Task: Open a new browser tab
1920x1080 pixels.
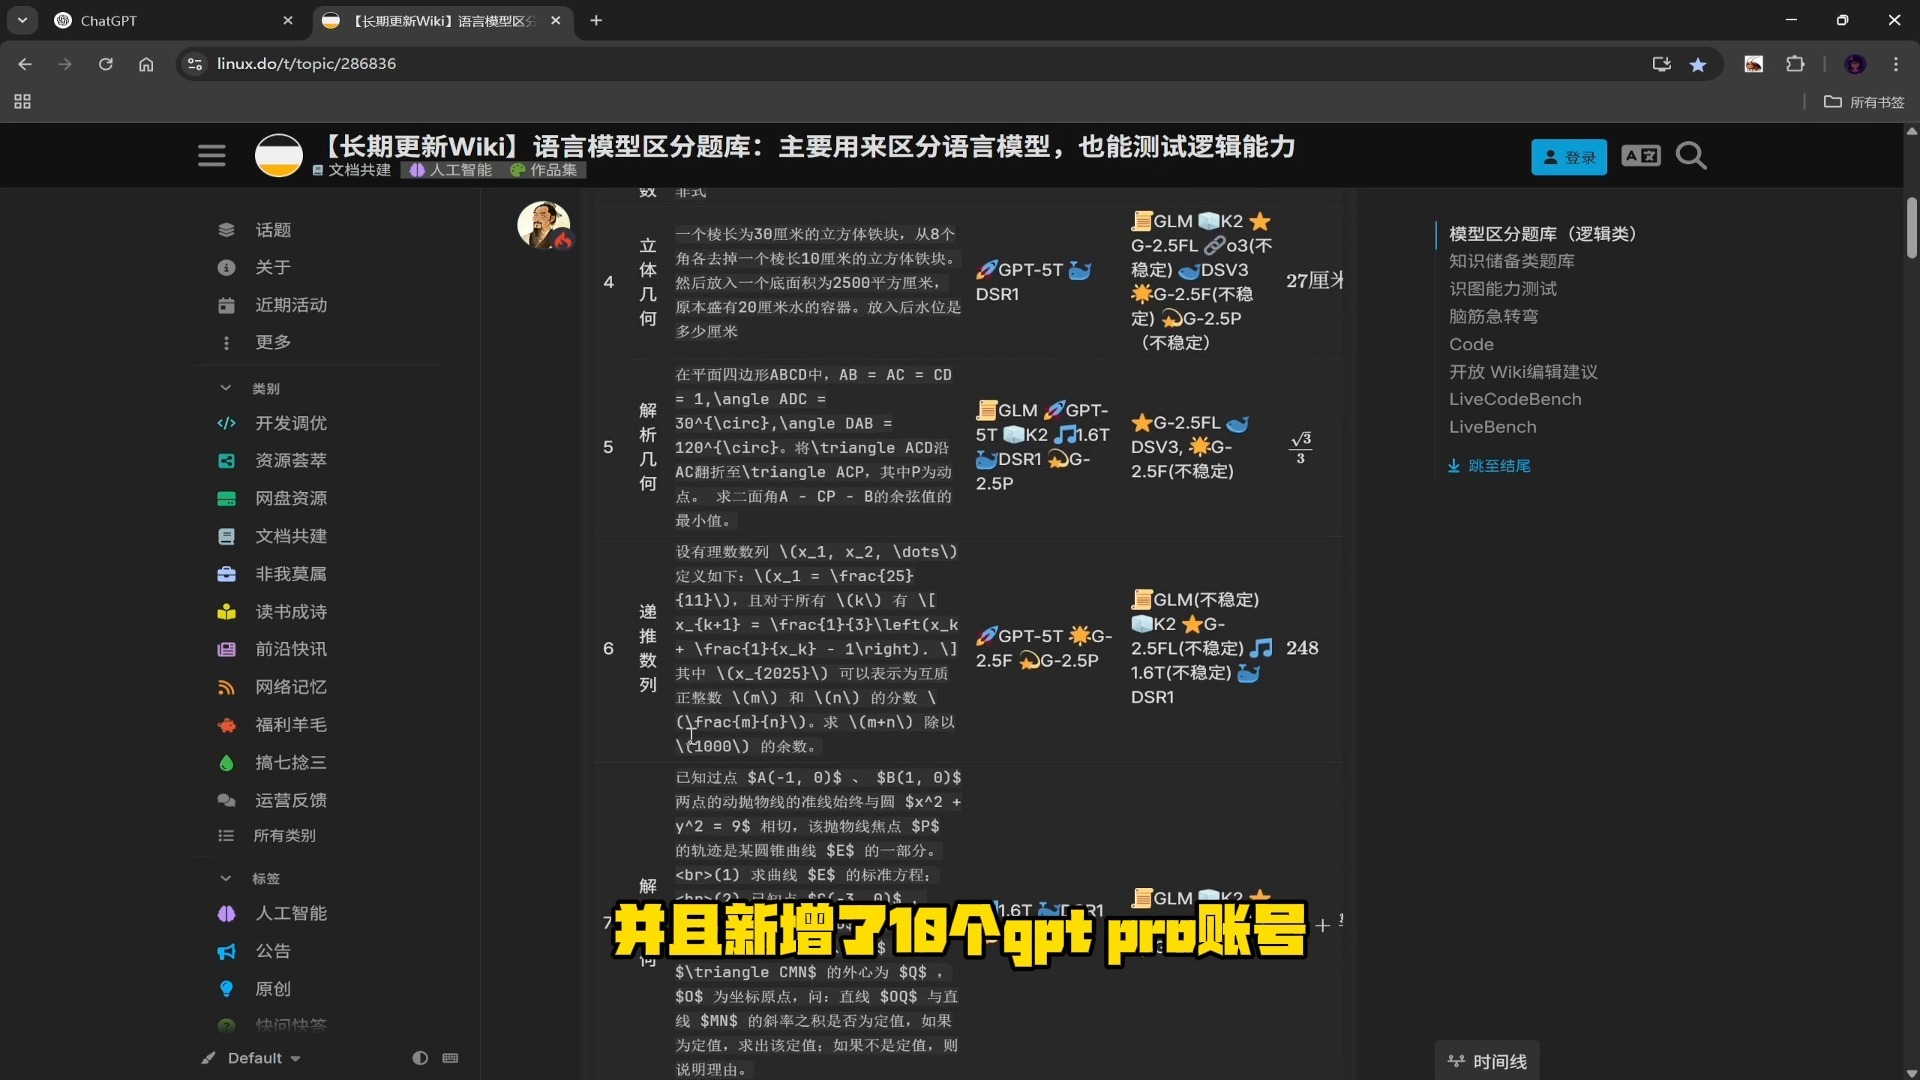Action: (596, 20)
